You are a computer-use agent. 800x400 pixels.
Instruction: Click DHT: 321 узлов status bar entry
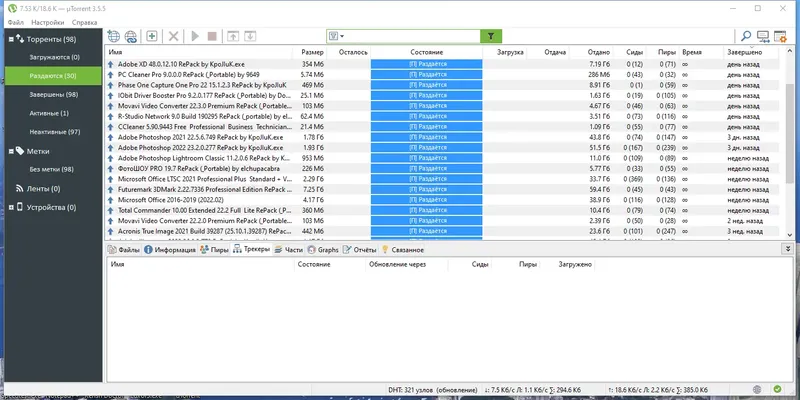point(433,390)
